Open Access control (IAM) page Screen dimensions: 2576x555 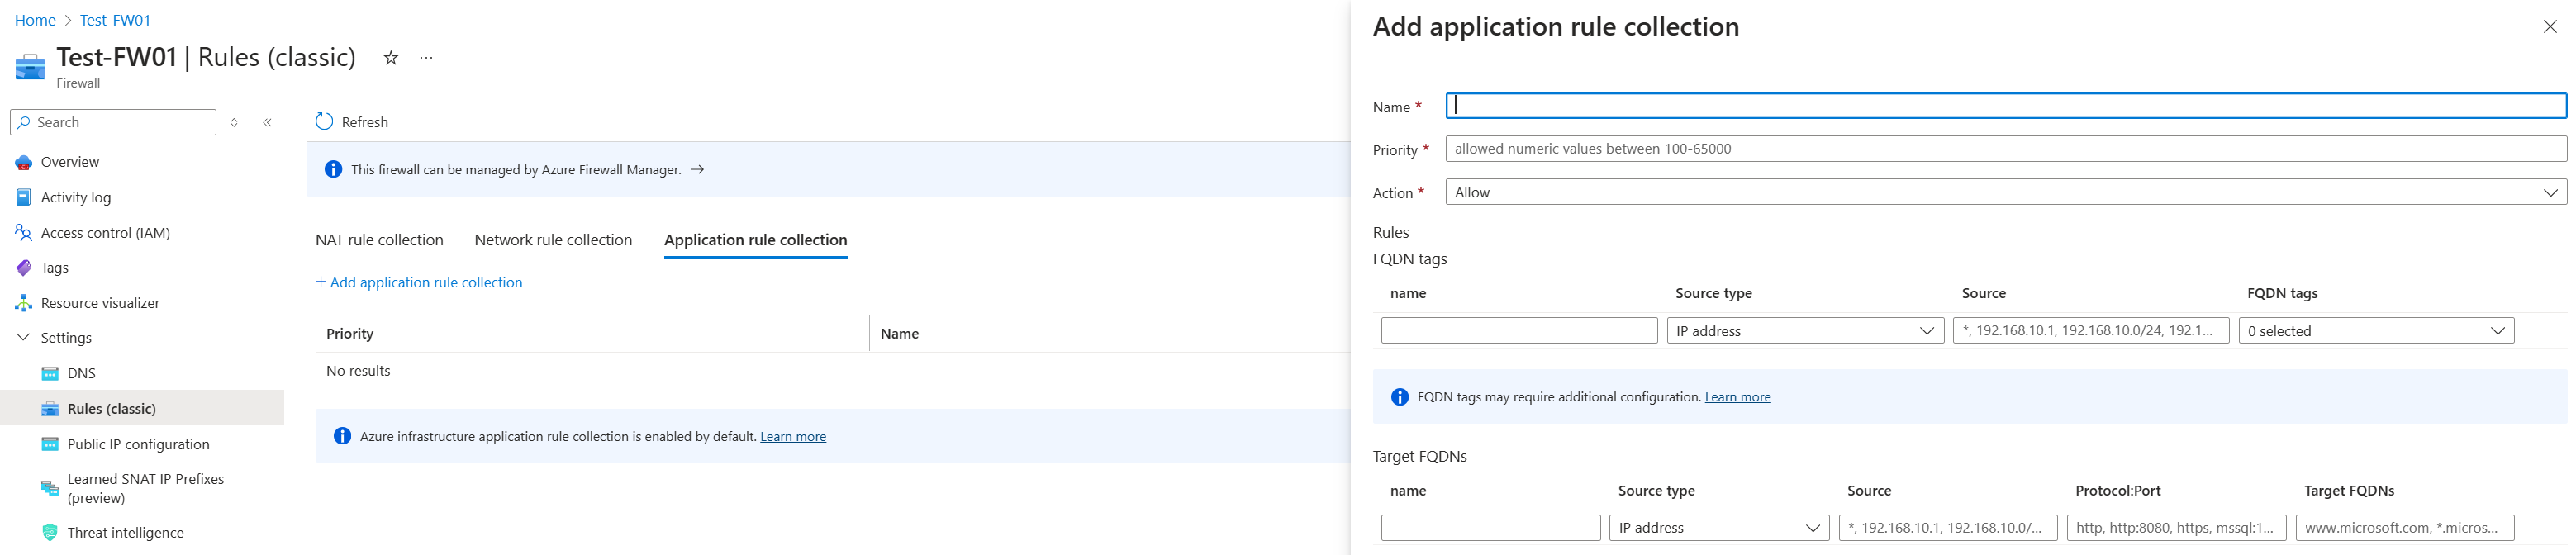tap(105, 233)
